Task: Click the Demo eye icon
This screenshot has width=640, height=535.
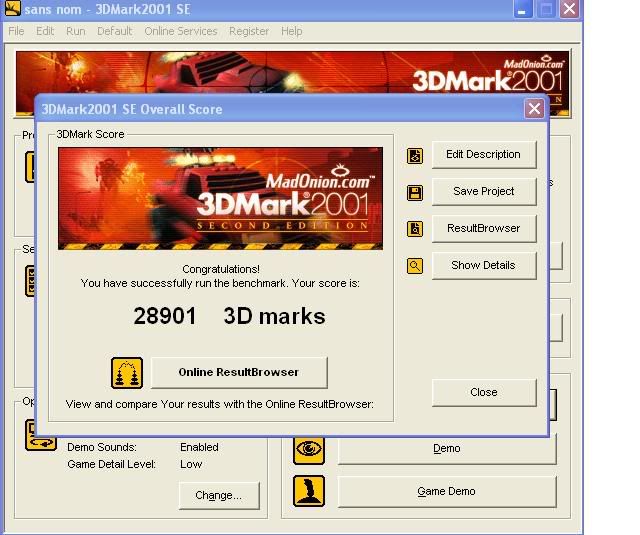Action: 309,449
